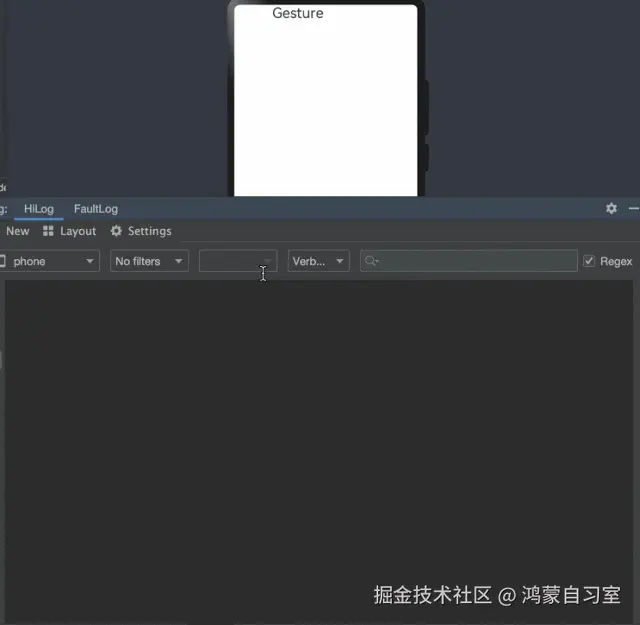Open the log panel gear options
The width and height of the screenshot is (640, 625).
(611, 209)
